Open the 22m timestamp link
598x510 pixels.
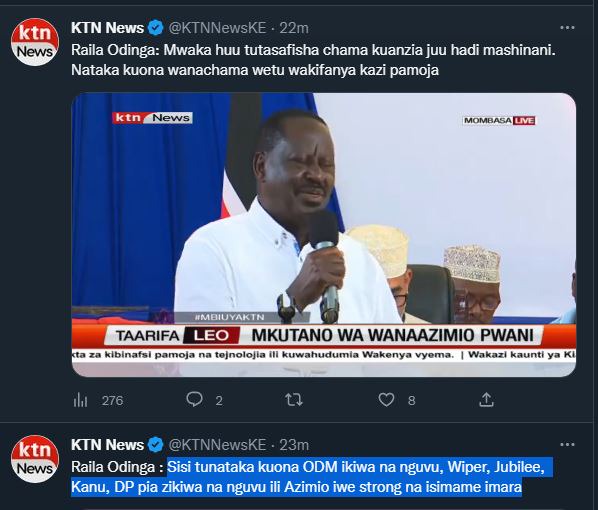point(294,28)
